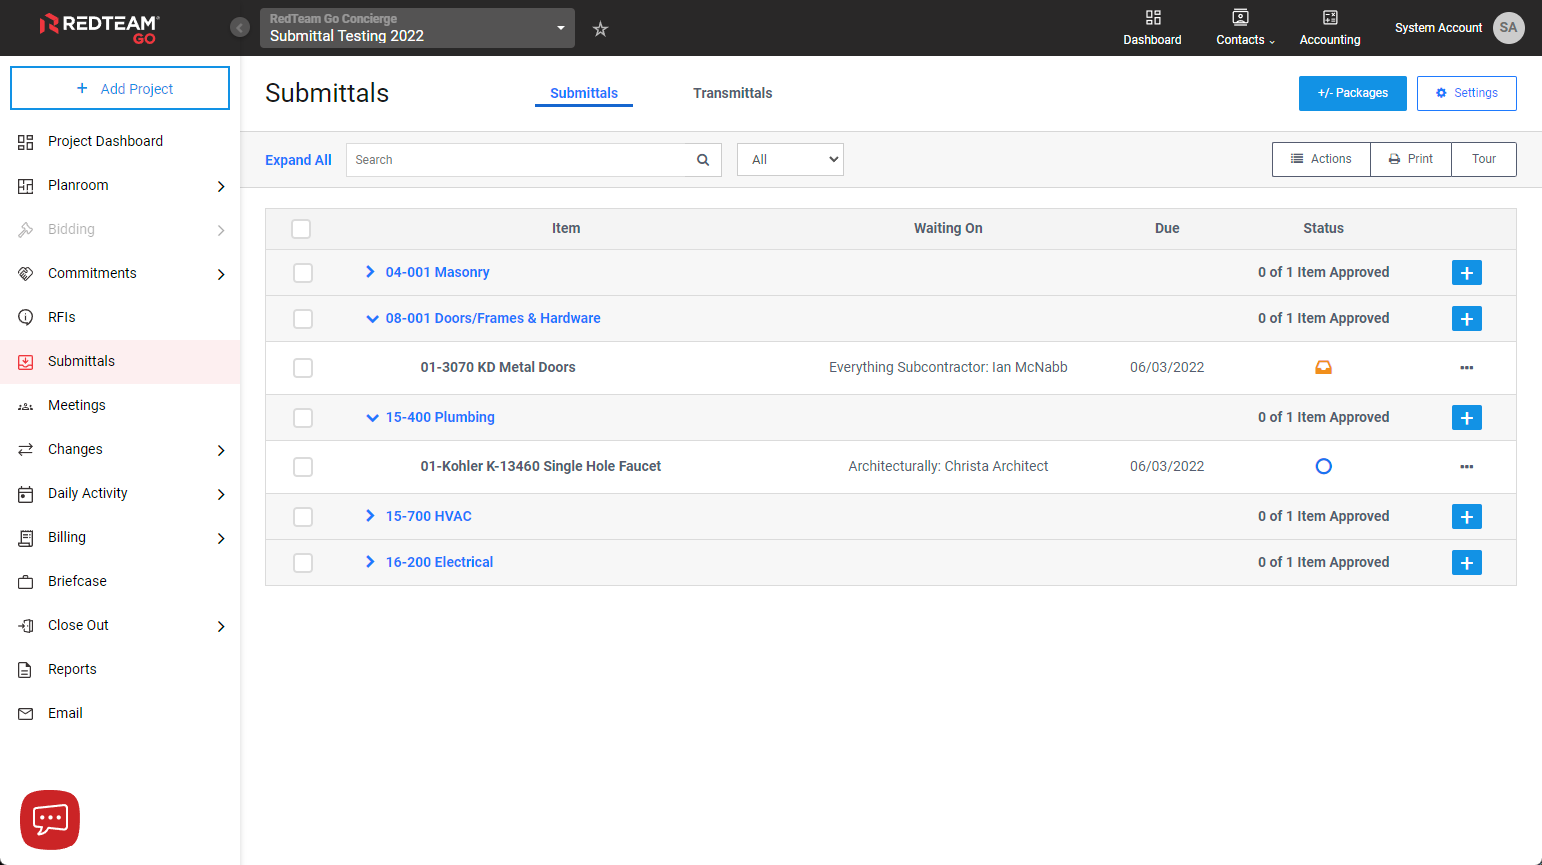Switch to the Transmittals tab

(733, 93)
